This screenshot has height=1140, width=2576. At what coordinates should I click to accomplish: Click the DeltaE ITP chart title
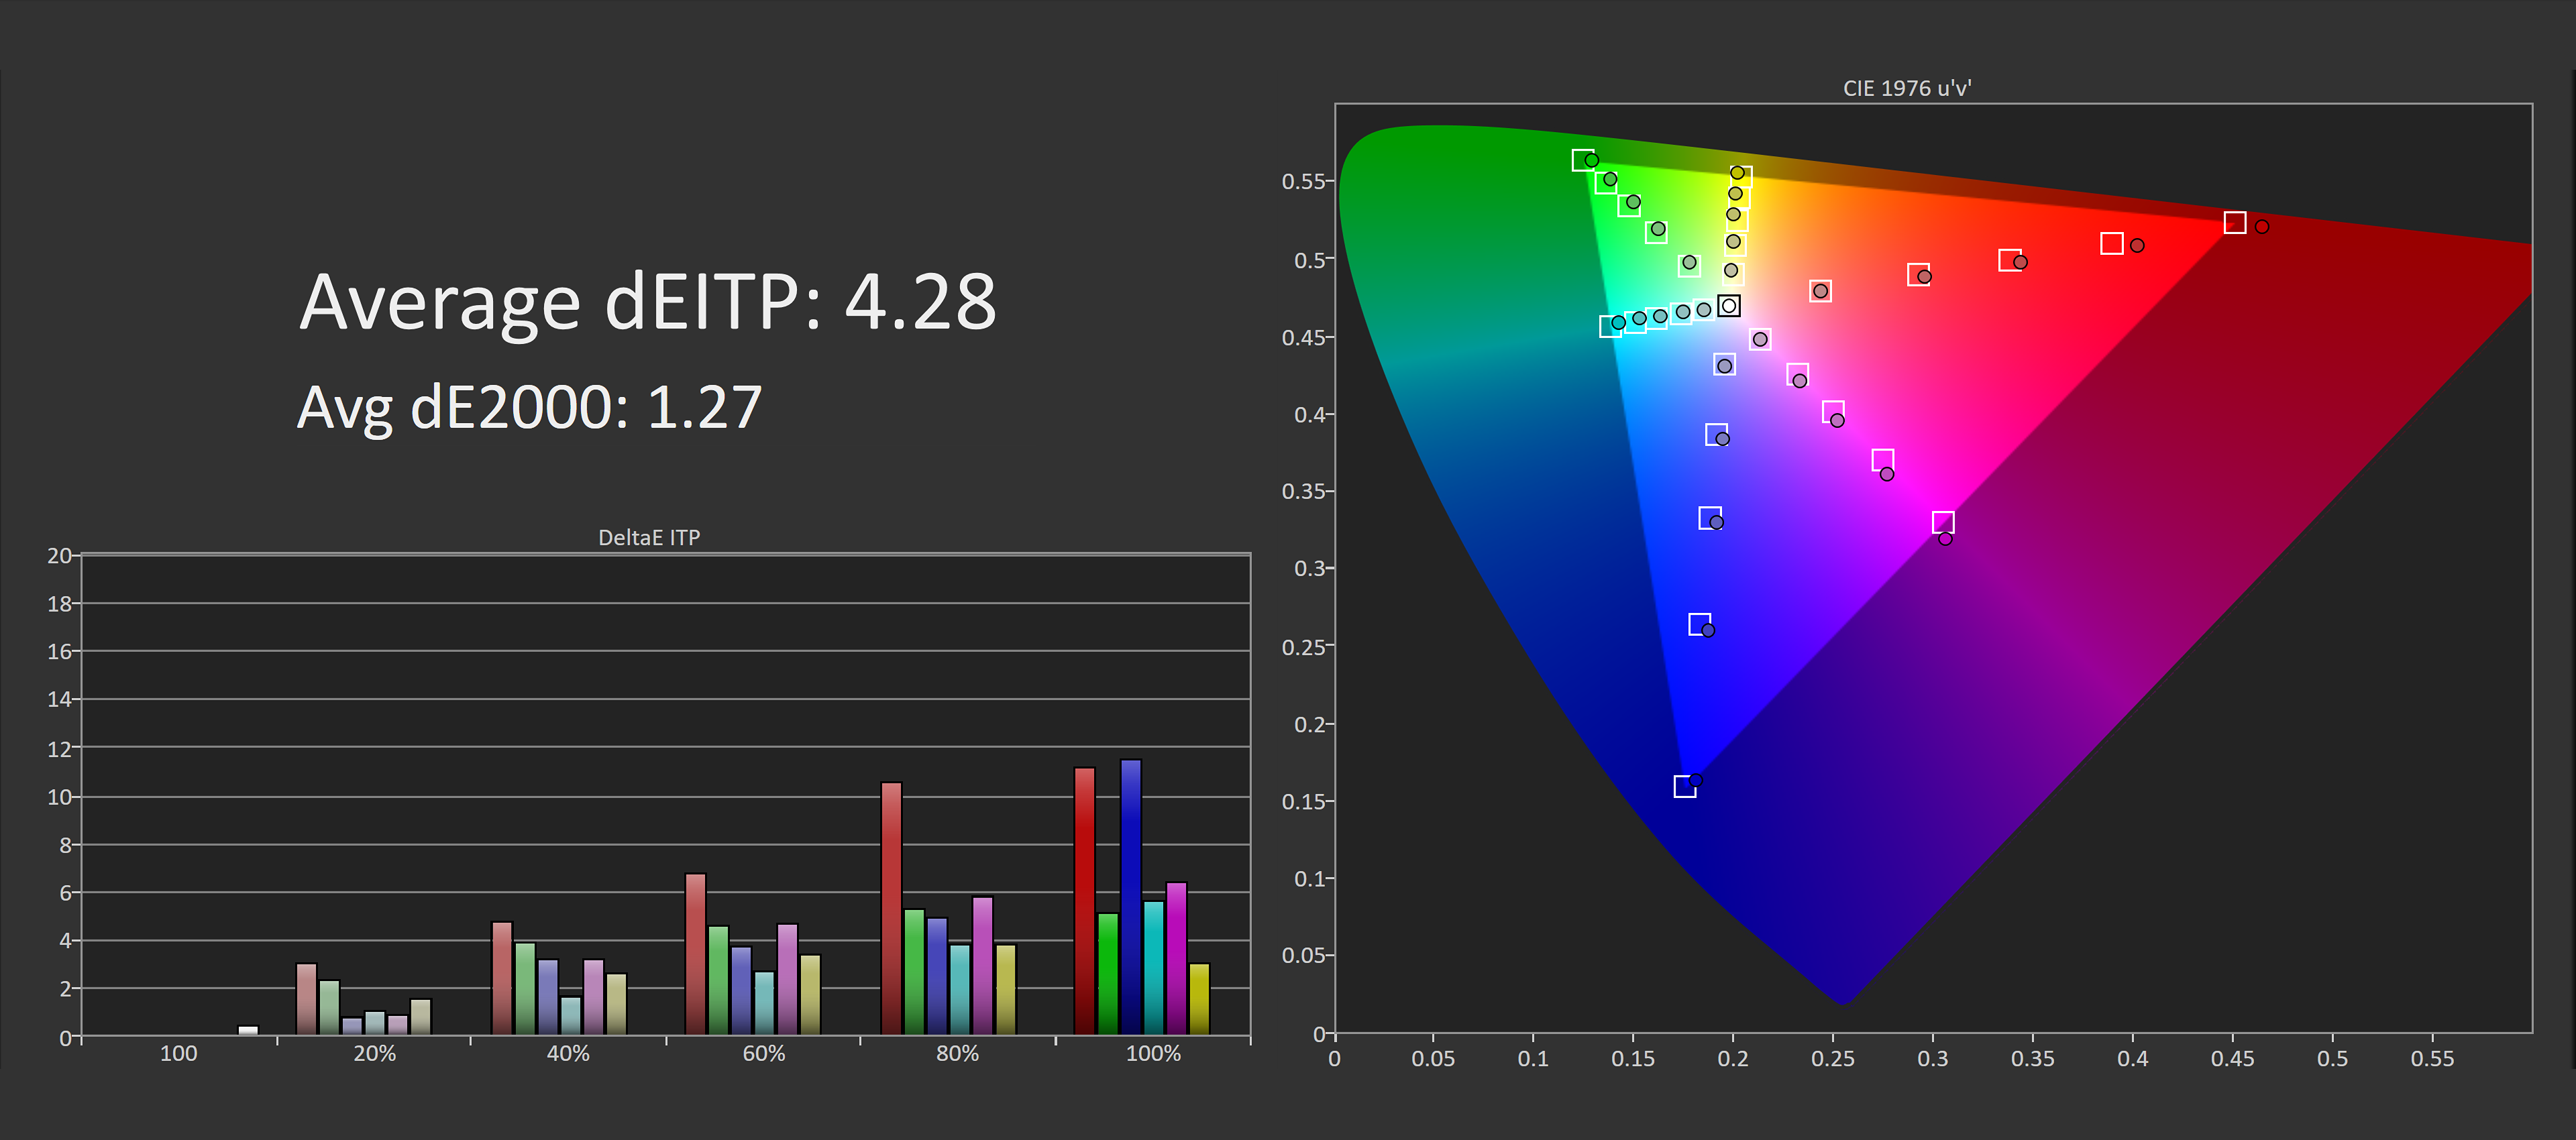(x=649, y=537)
